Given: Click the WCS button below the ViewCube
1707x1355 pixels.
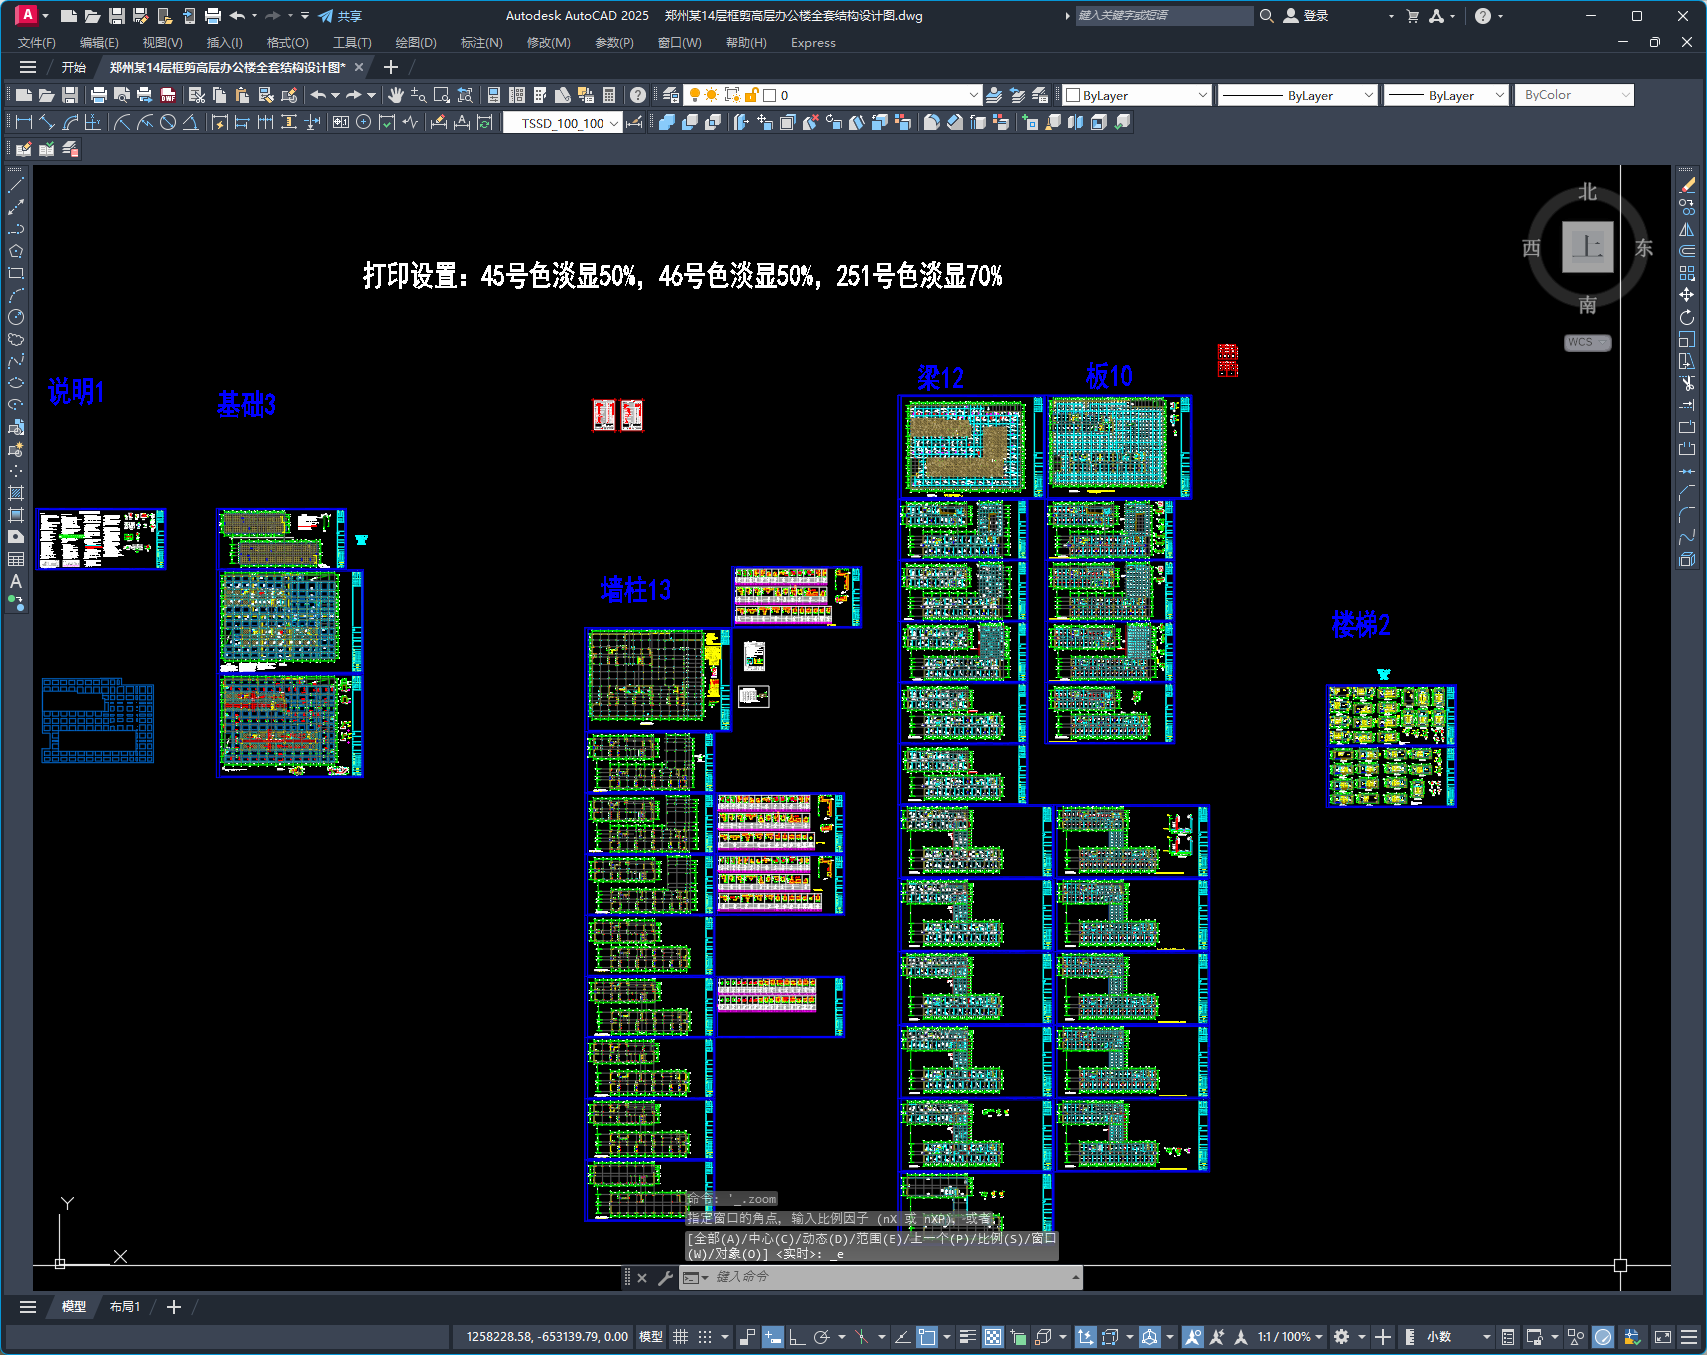Looking at the screenshot, I should tap(1587, 342).
